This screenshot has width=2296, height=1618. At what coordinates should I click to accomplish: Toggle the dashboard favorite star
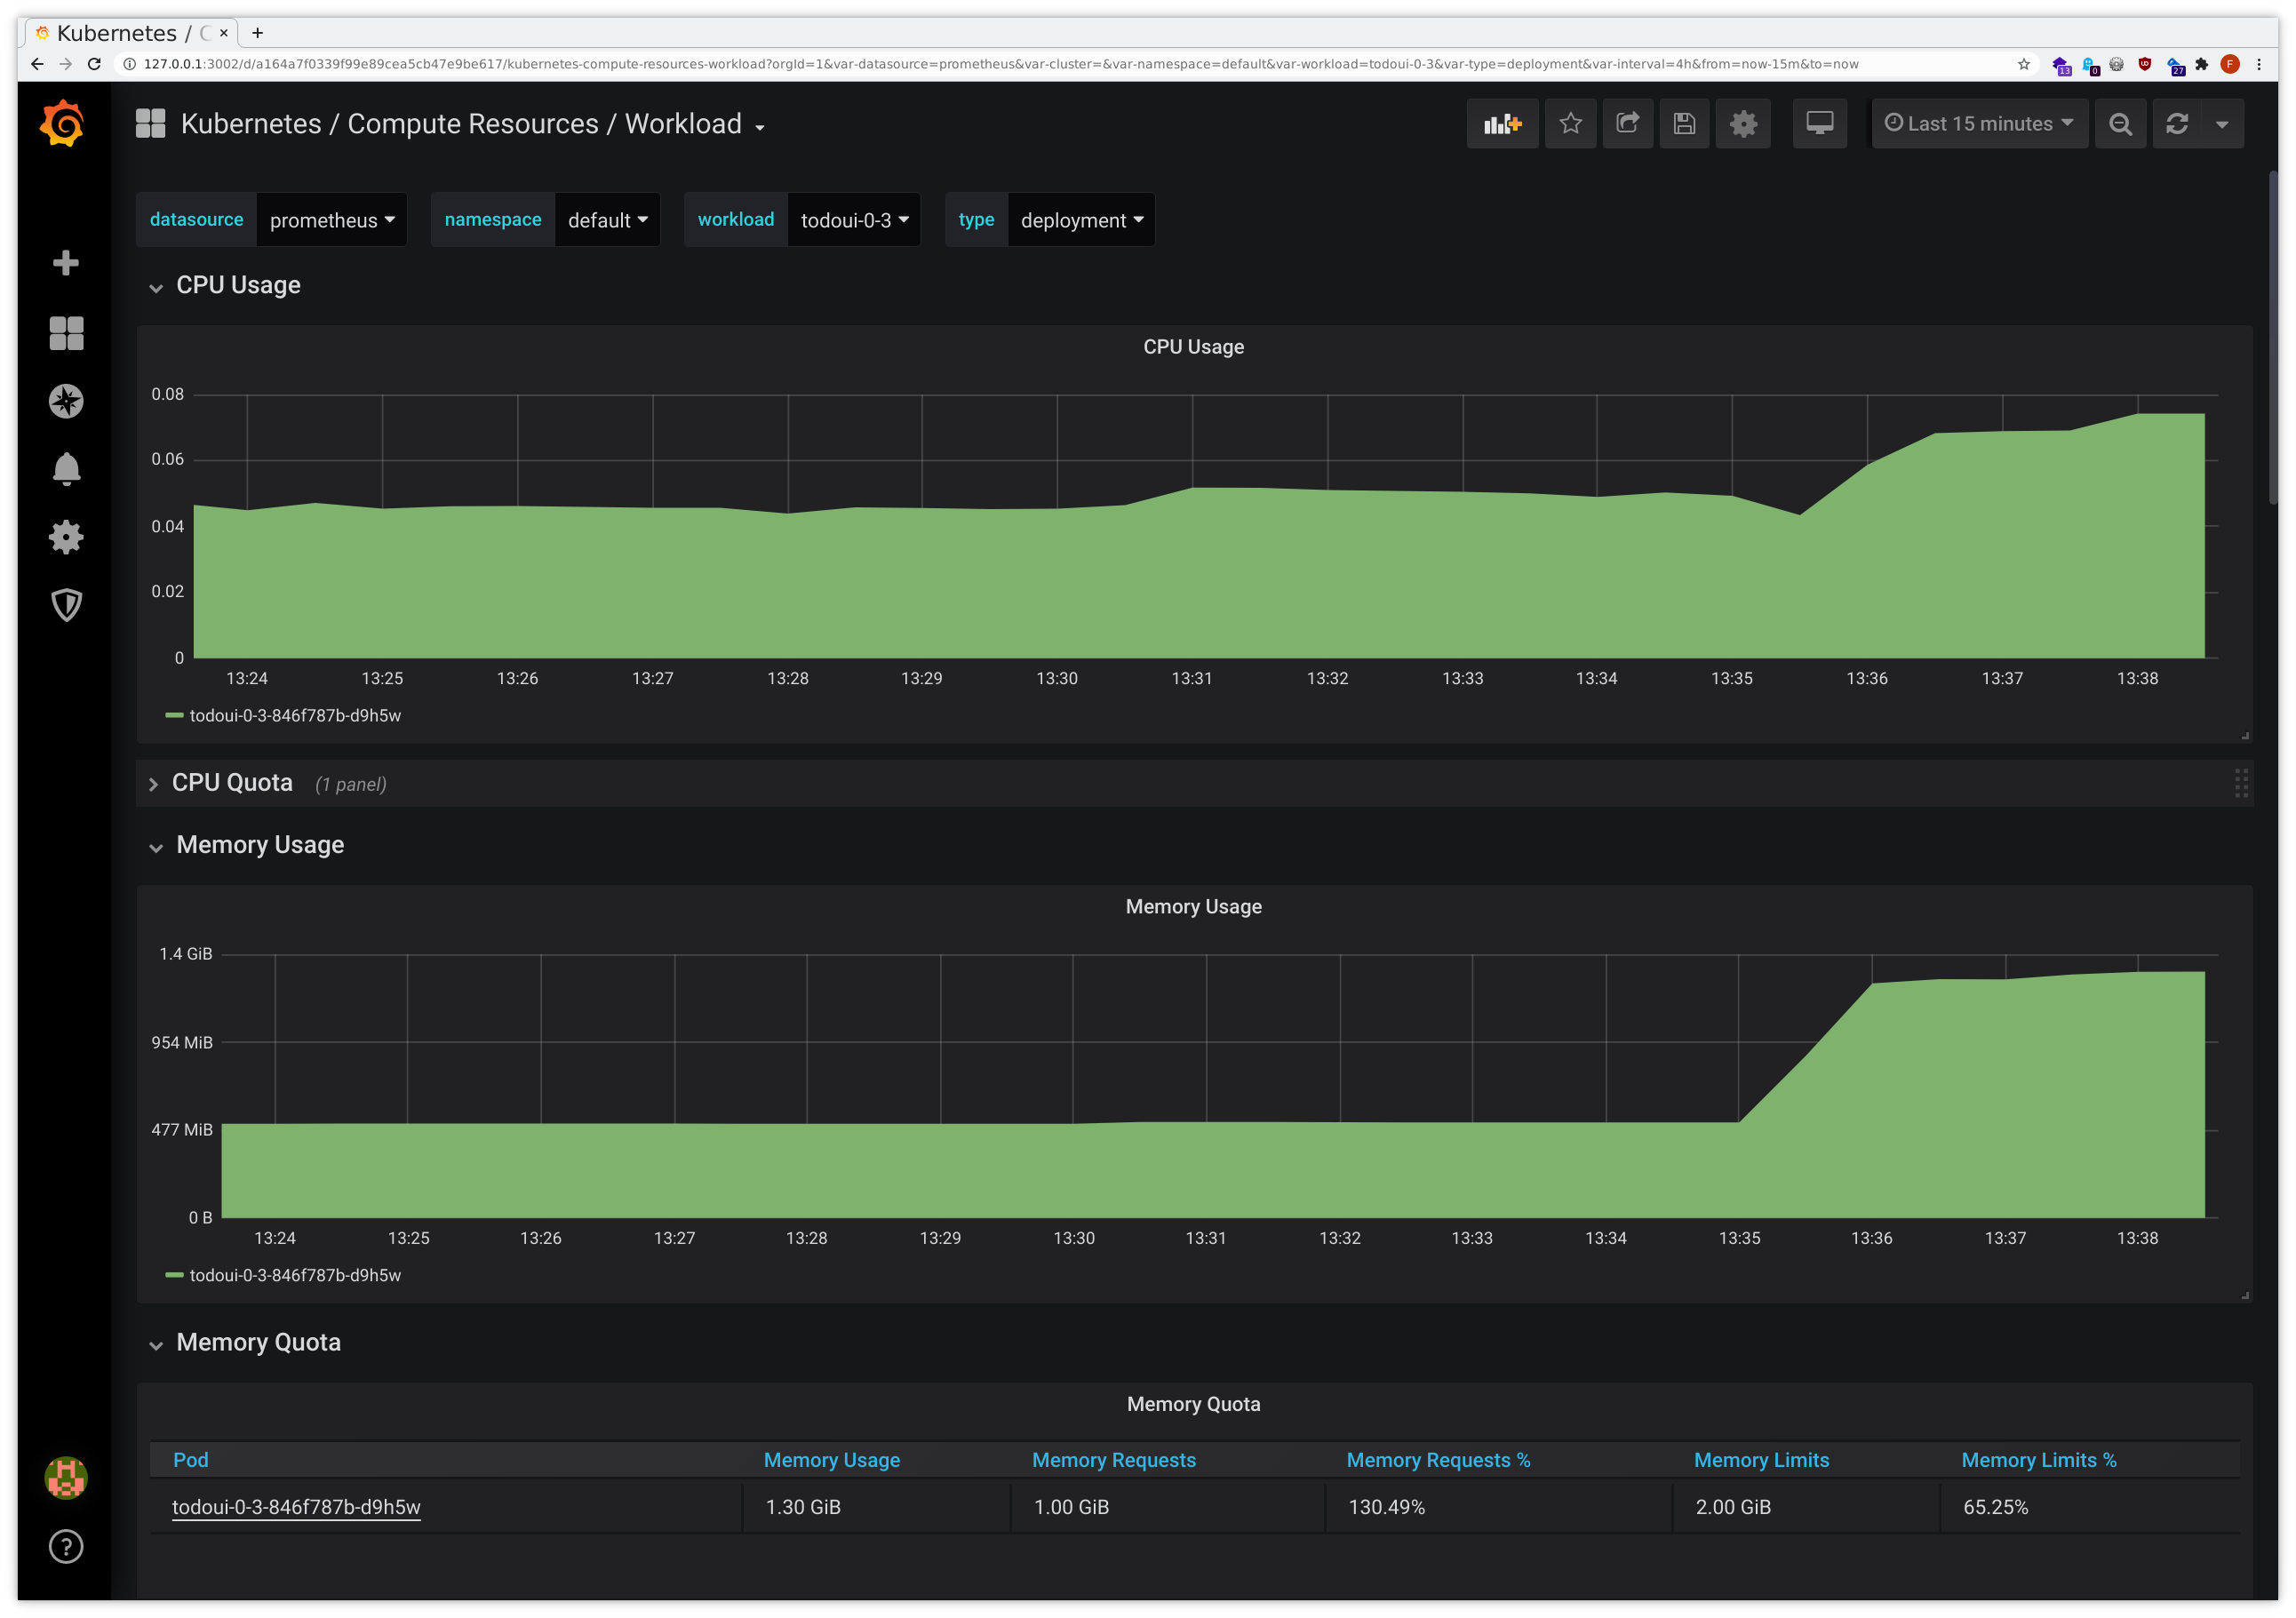[1570, 123]
